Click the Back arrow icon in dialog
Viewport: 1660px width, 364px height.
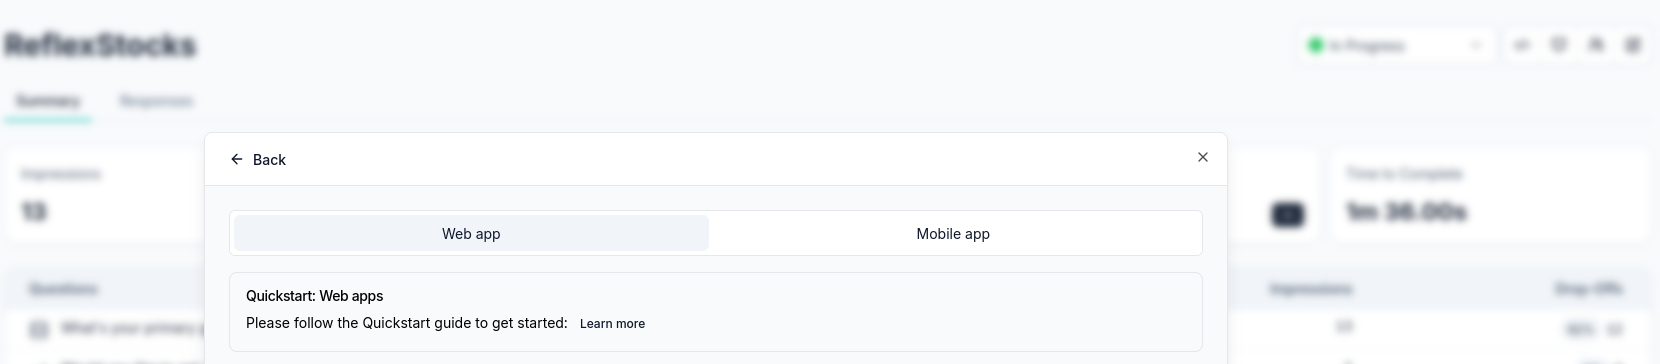pos(237,159)
